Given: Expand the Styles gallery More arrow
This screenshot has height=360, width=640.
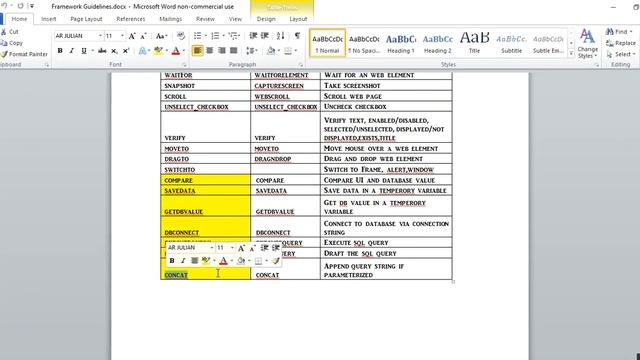Looking at the screenshot, I should 571,53.
